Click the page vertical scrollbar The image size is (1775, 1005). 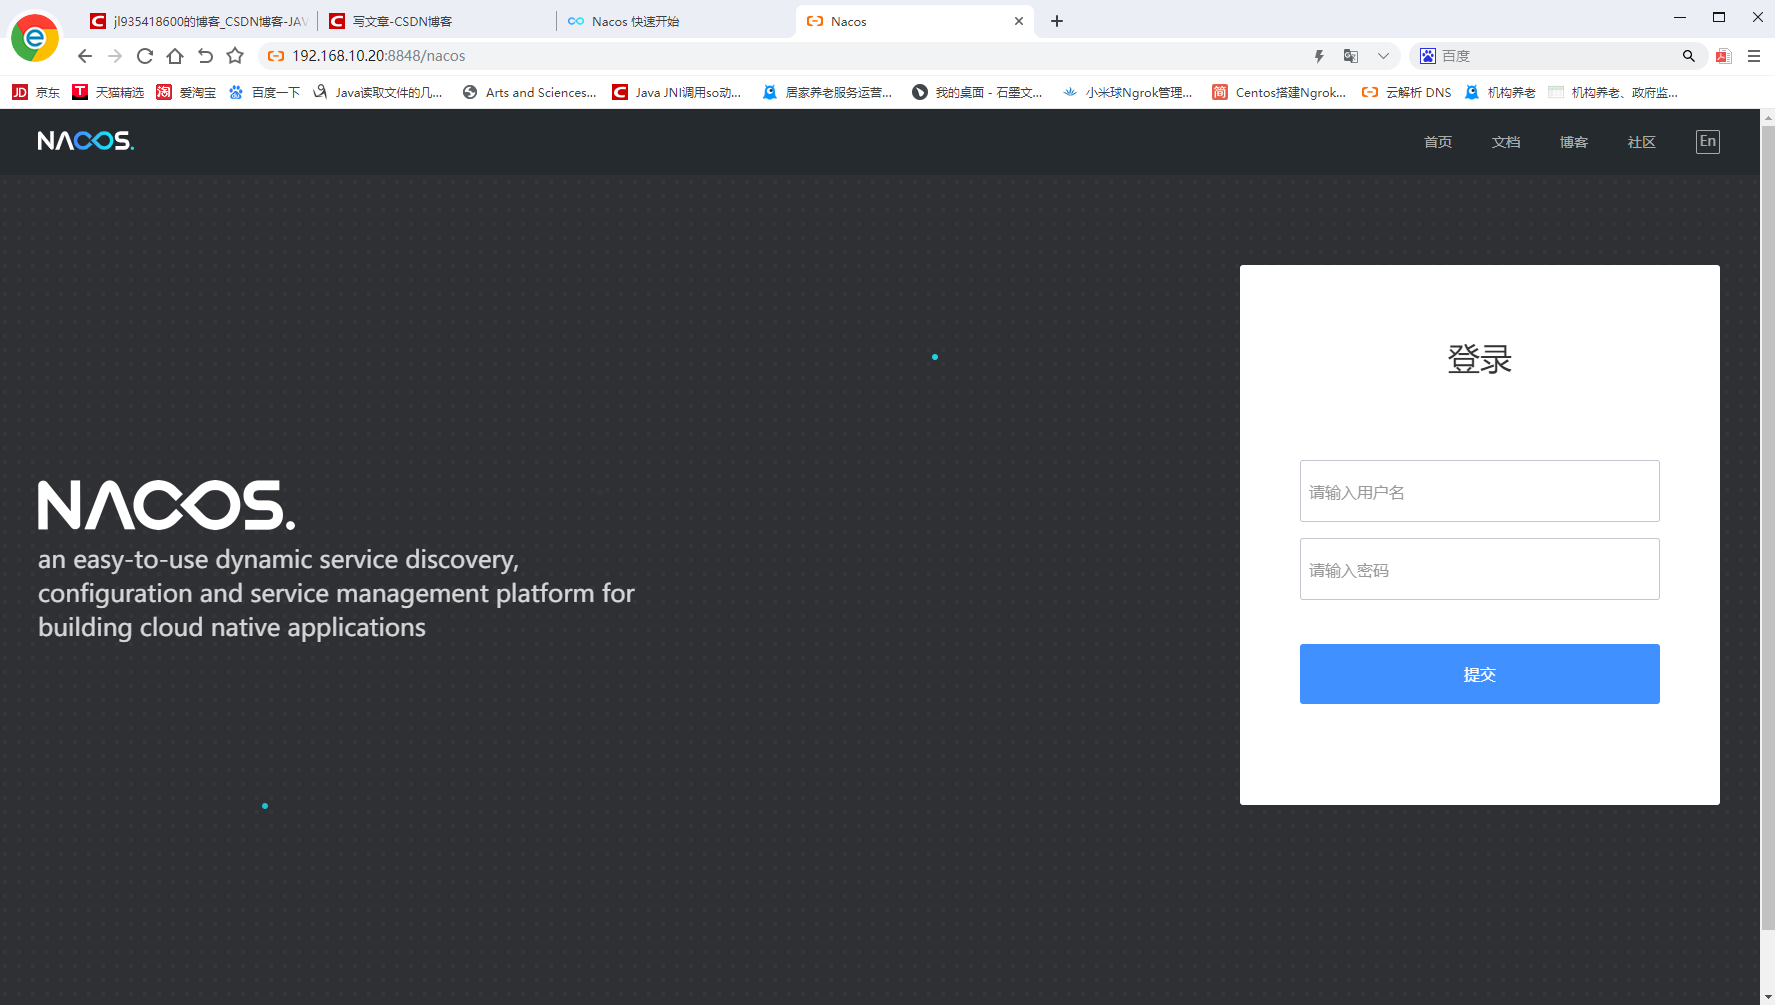point(1767,530)
